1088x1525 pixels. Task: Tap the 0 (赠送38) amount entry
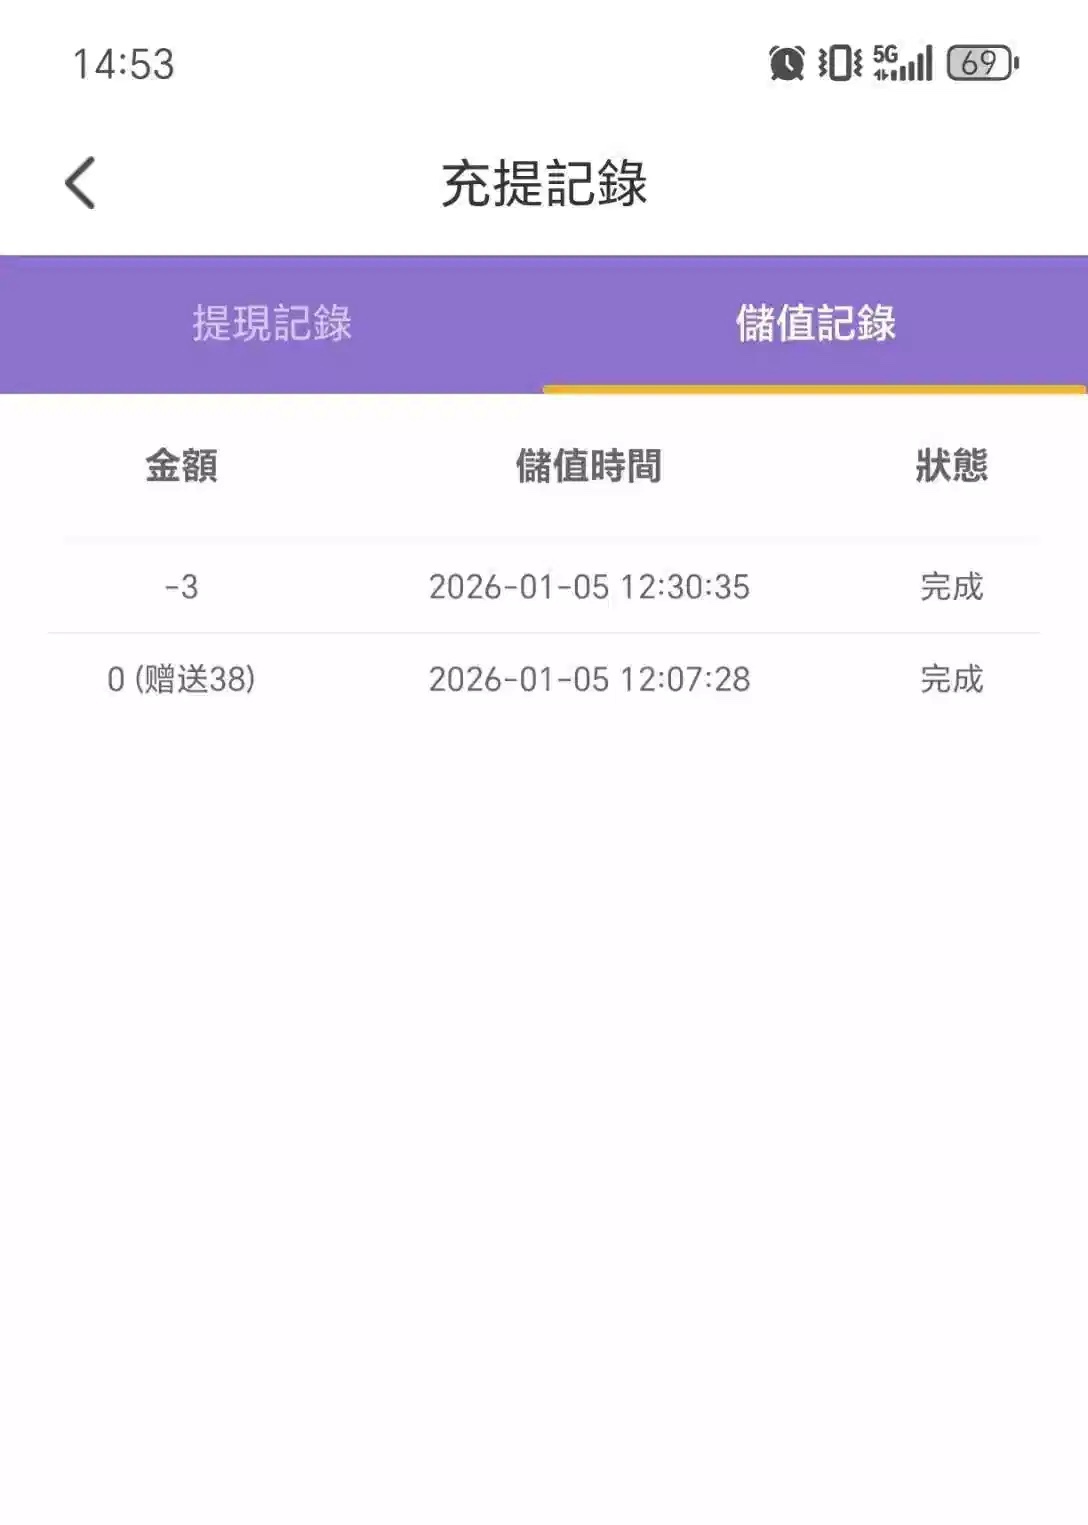(181, 680)
